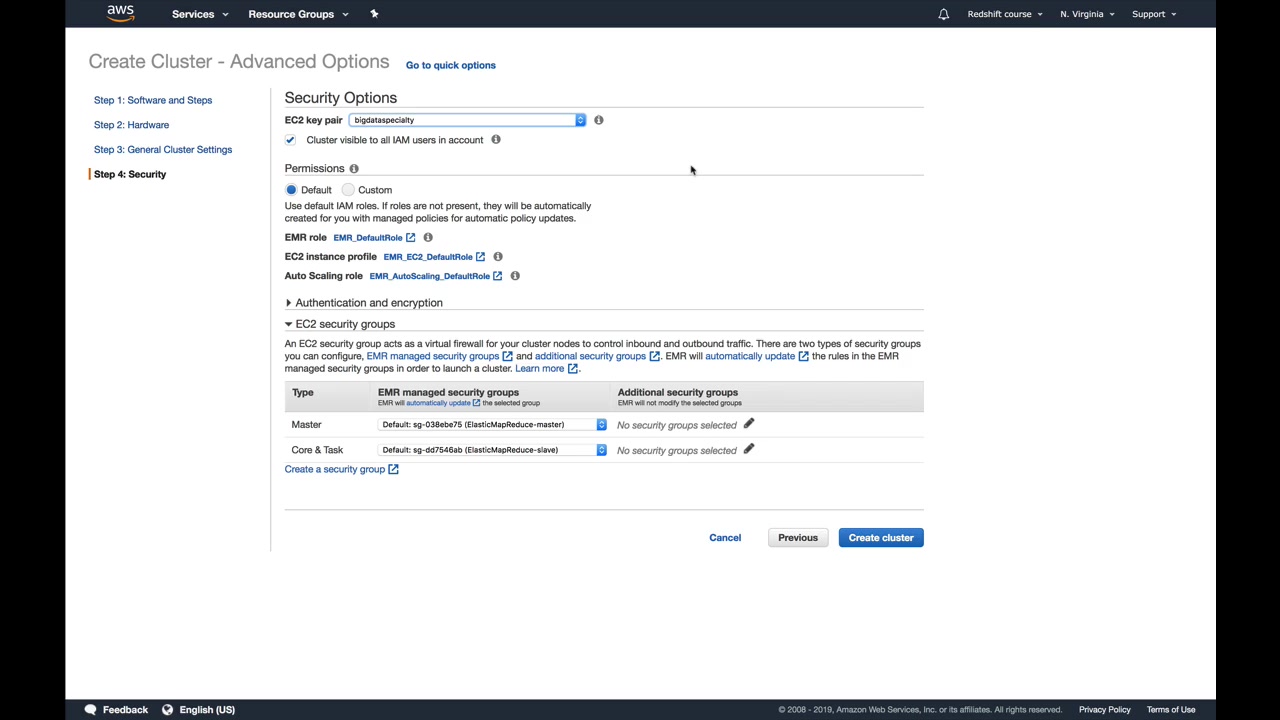Expand Authentication and encryption section
Screen dimensions: 1280x720
coord(364,303)
